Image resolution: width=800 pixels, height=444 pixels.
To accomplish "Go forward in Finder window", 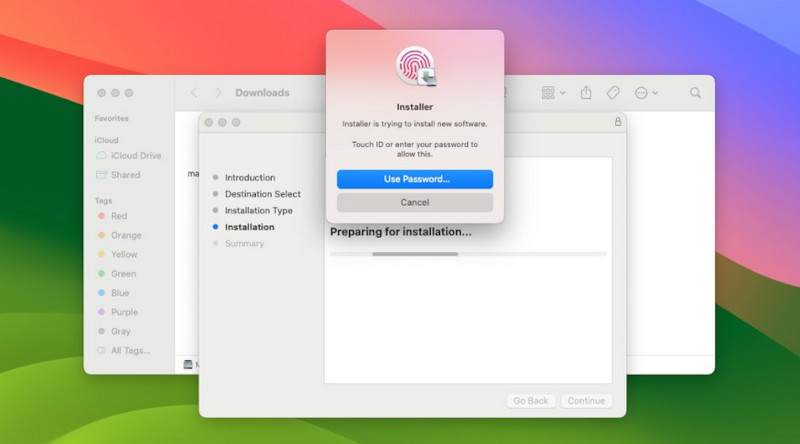I will (x=218, y=92).
